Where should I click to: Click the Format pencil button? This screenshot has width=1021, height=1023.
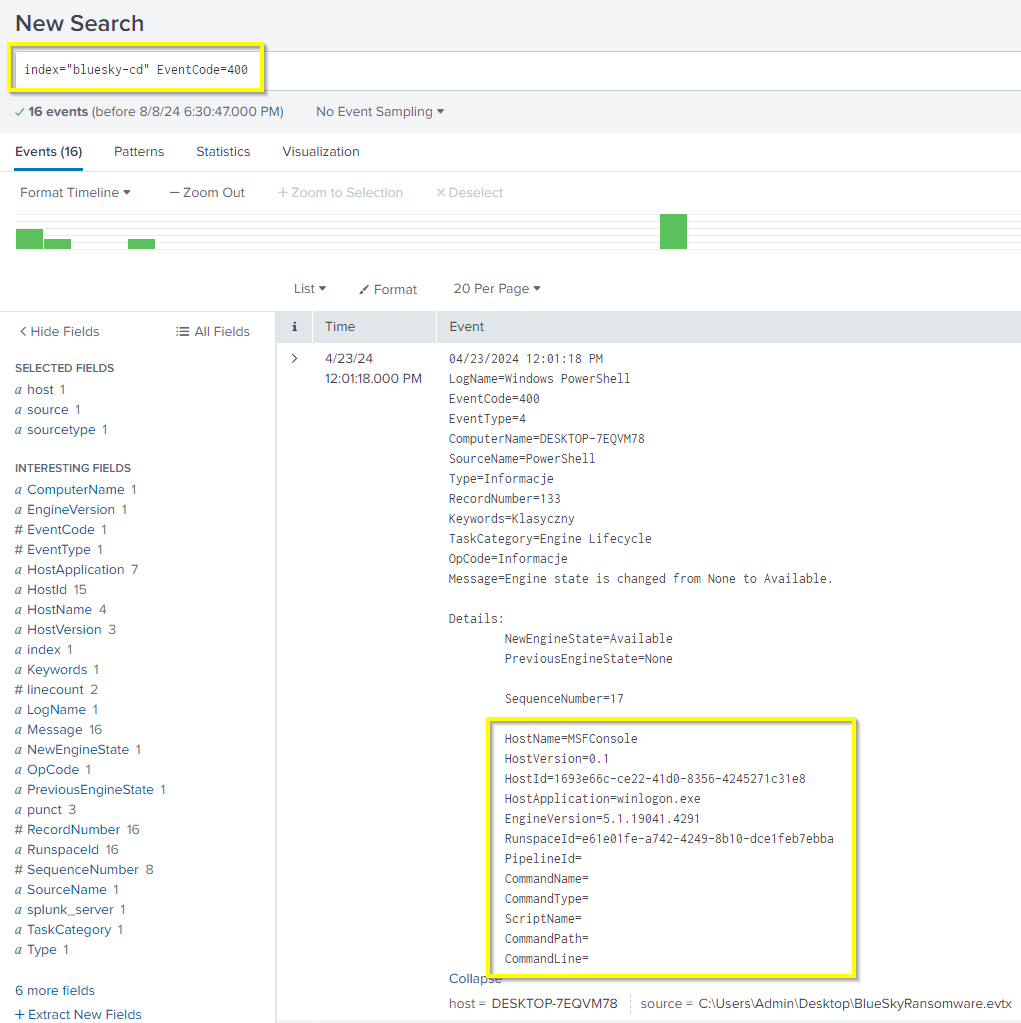click(x=388, y=289)
